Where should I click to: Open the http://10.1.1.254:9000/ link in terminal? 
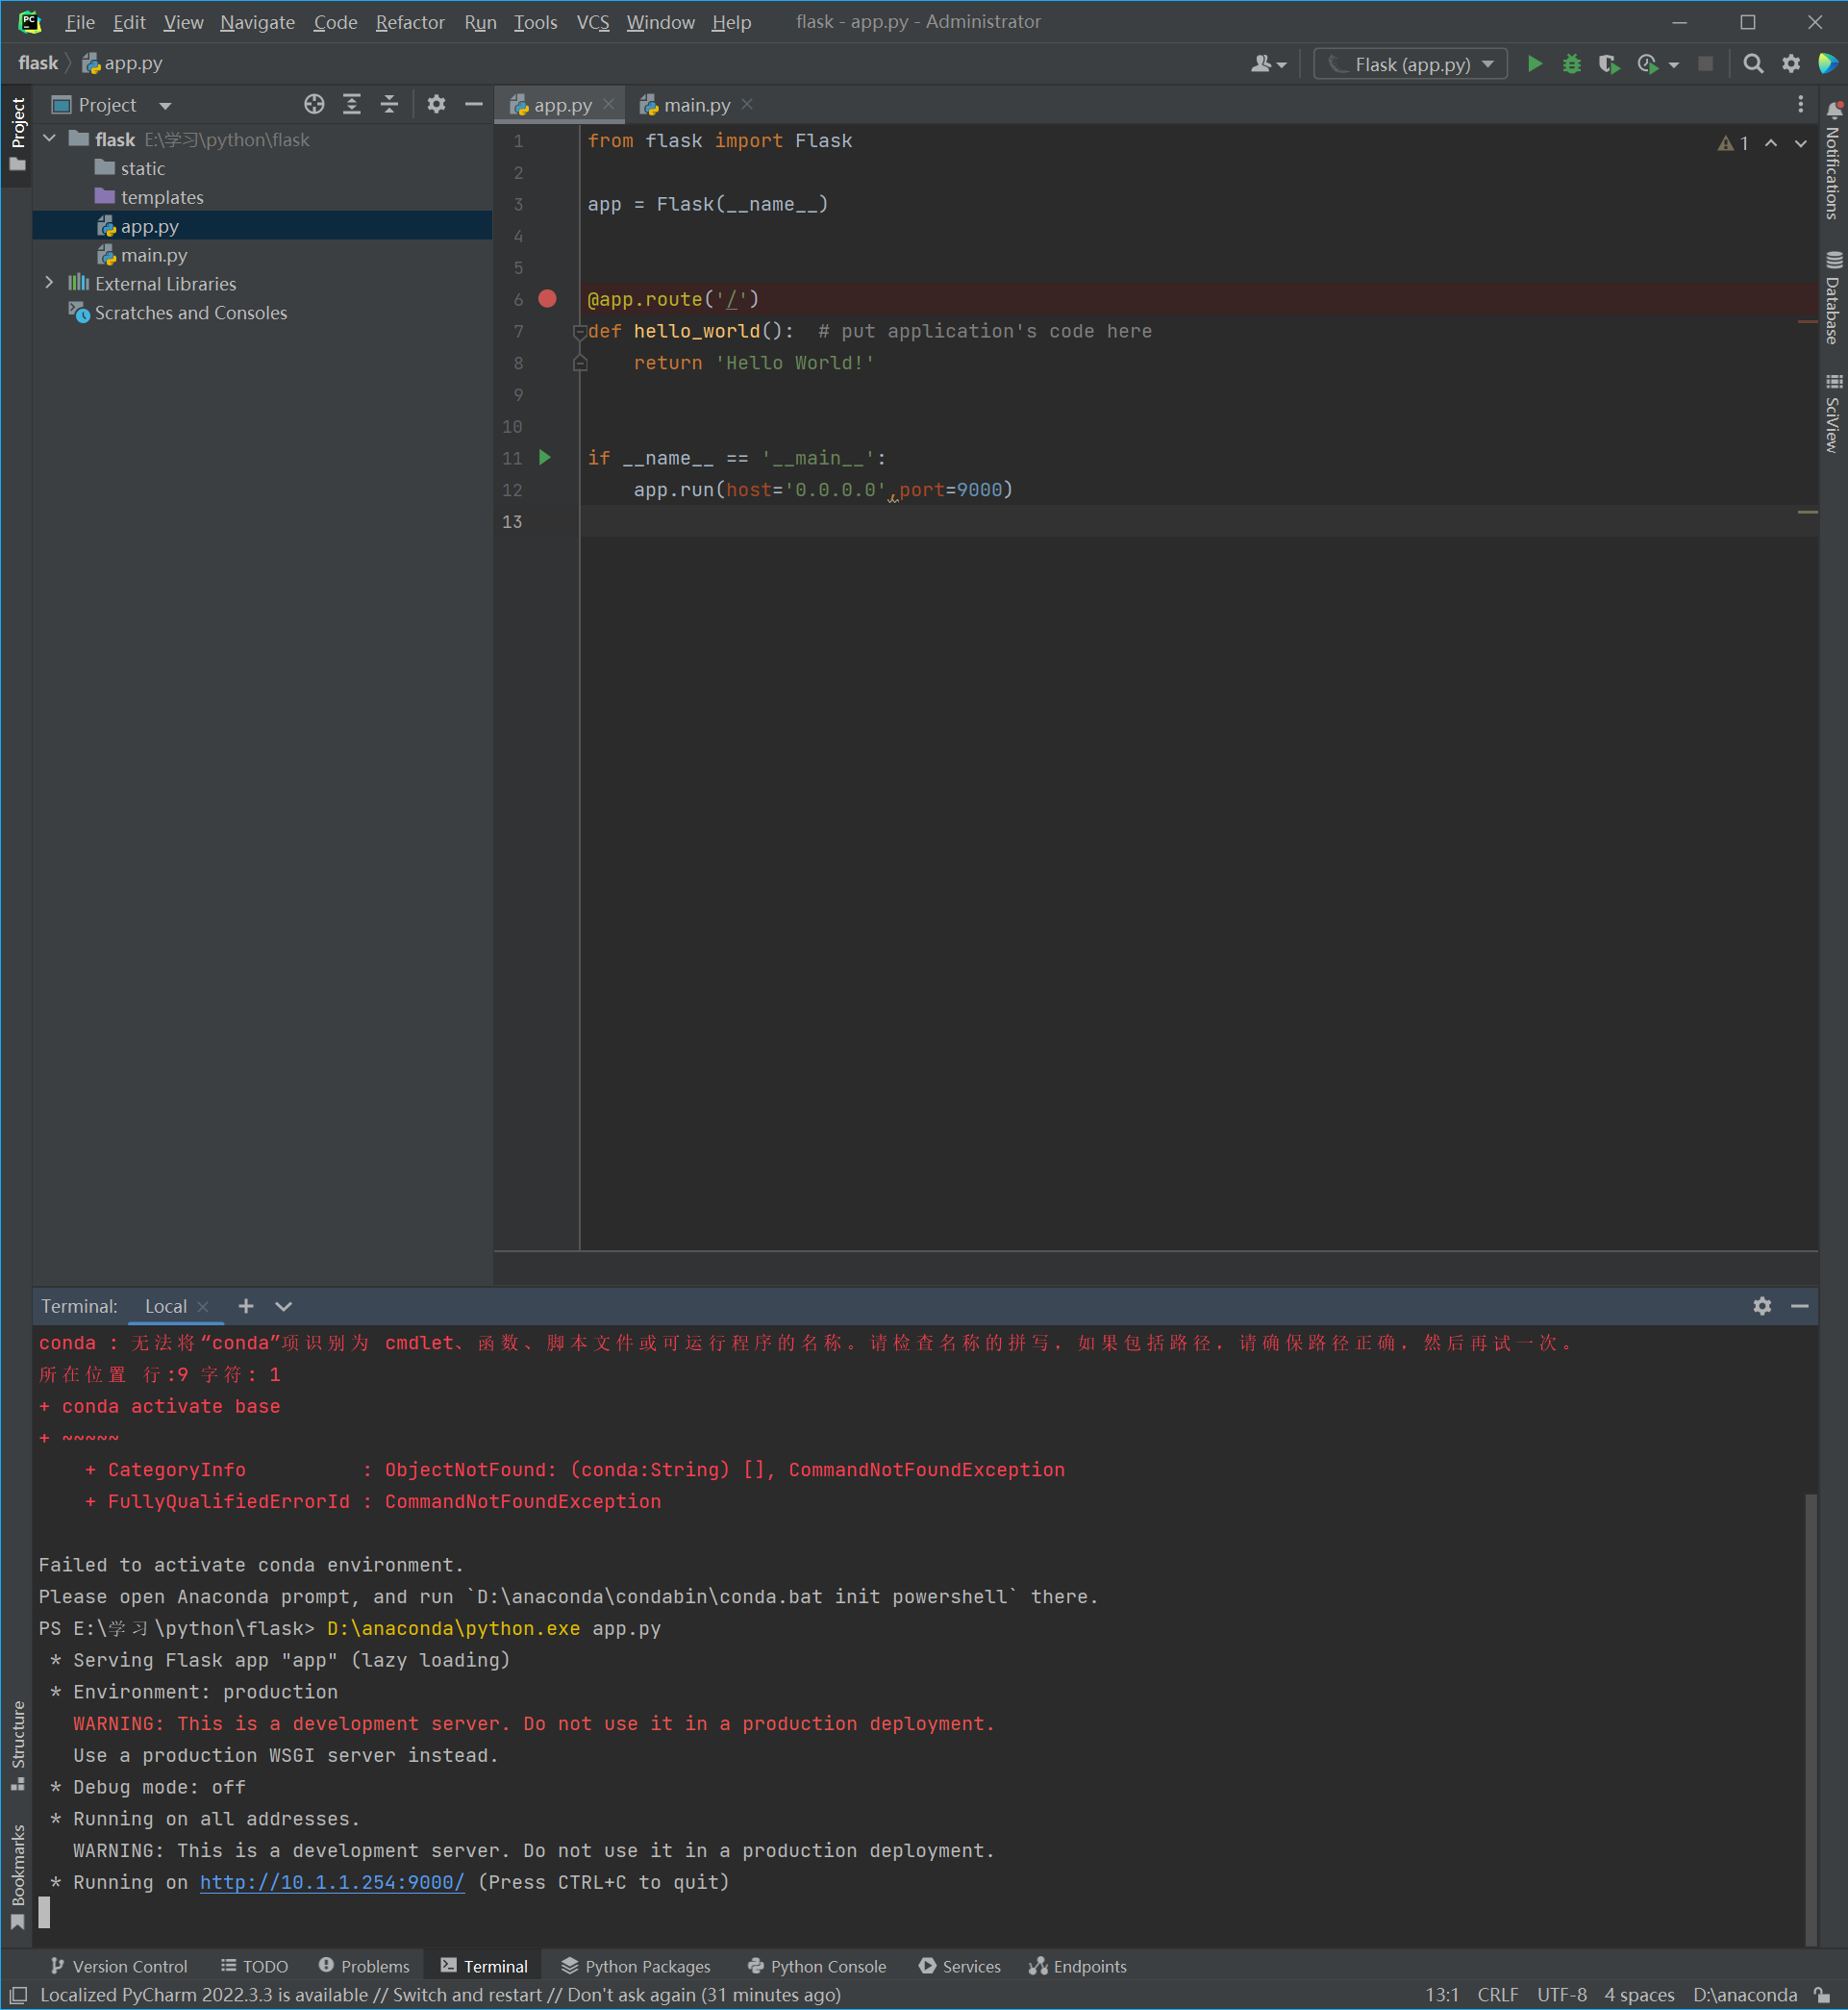click(332, 1882)
